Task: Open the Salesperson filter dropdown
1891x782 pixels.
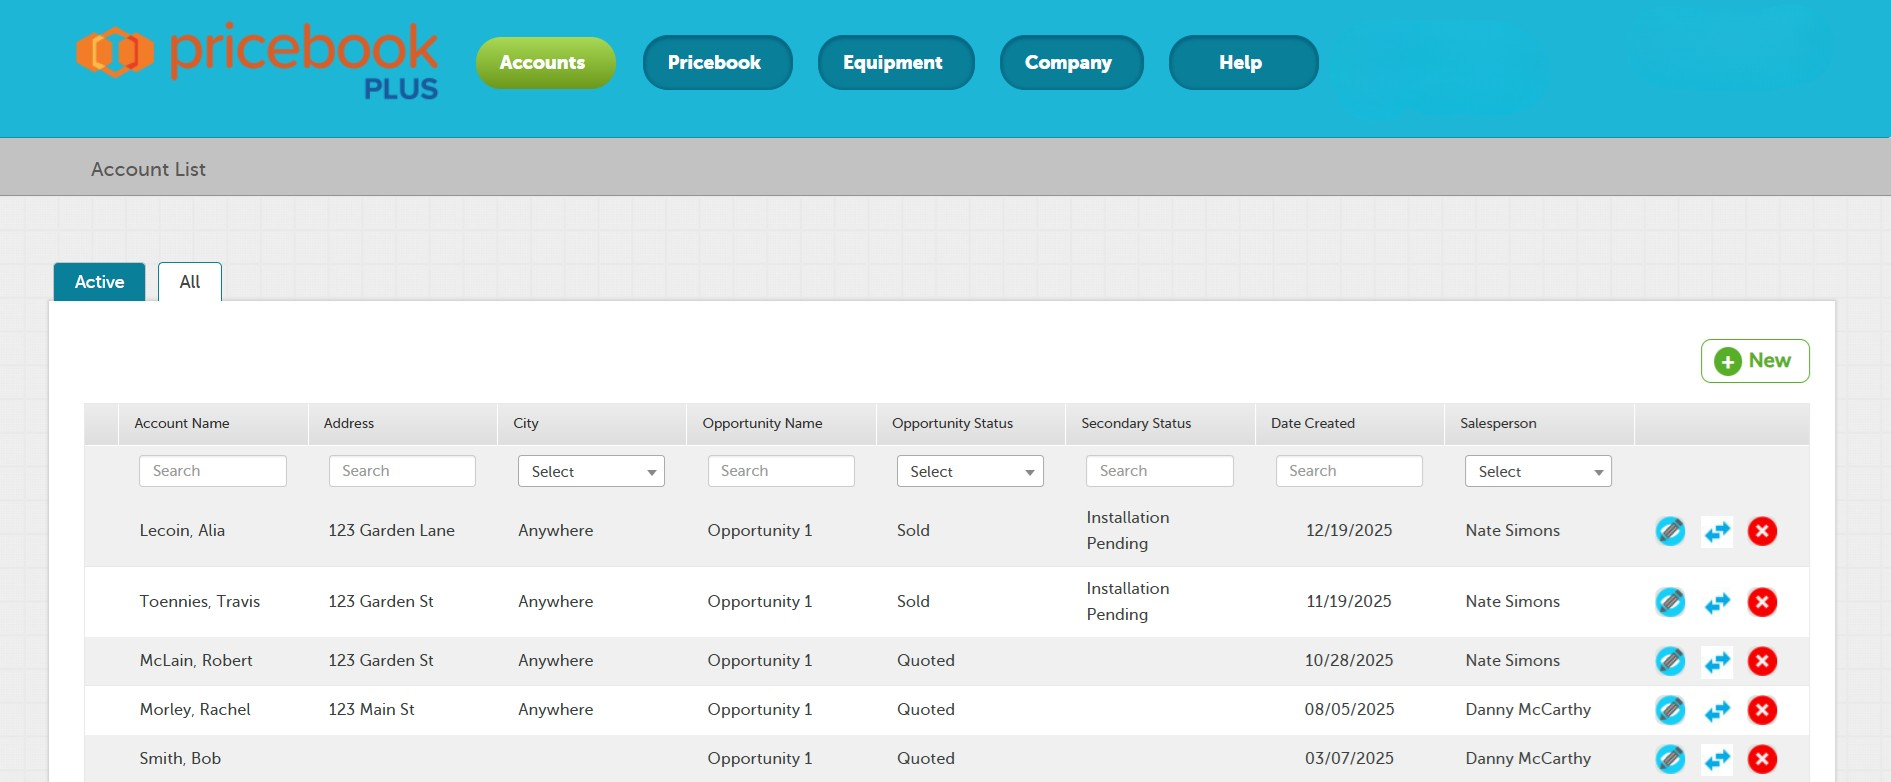Action: click(1537, 471)
